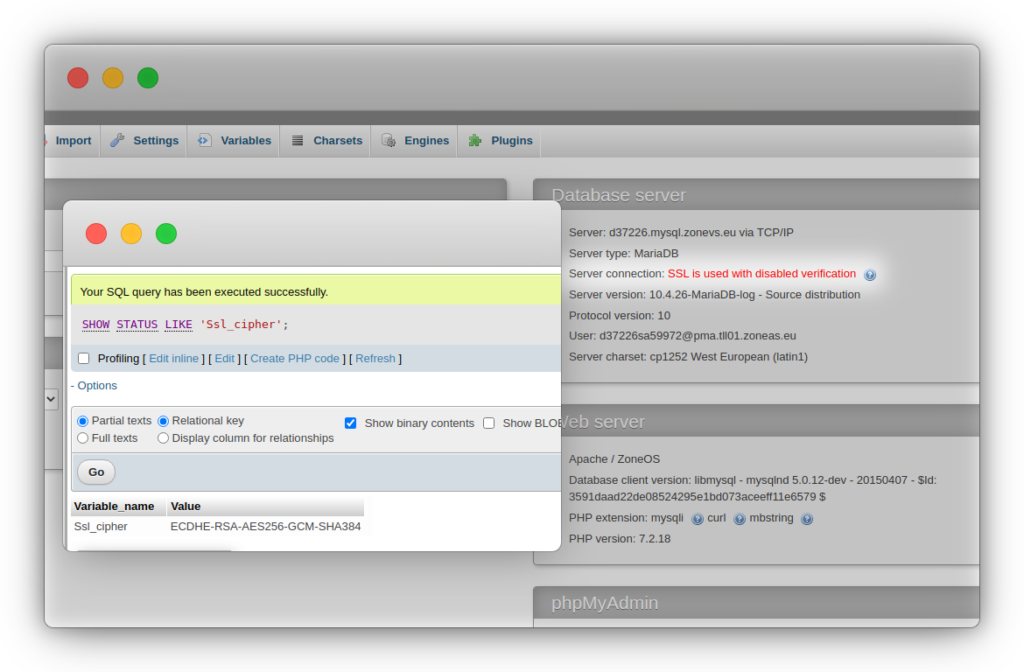
Task: Click the Variable_name column header
Action: click(114, 507)
